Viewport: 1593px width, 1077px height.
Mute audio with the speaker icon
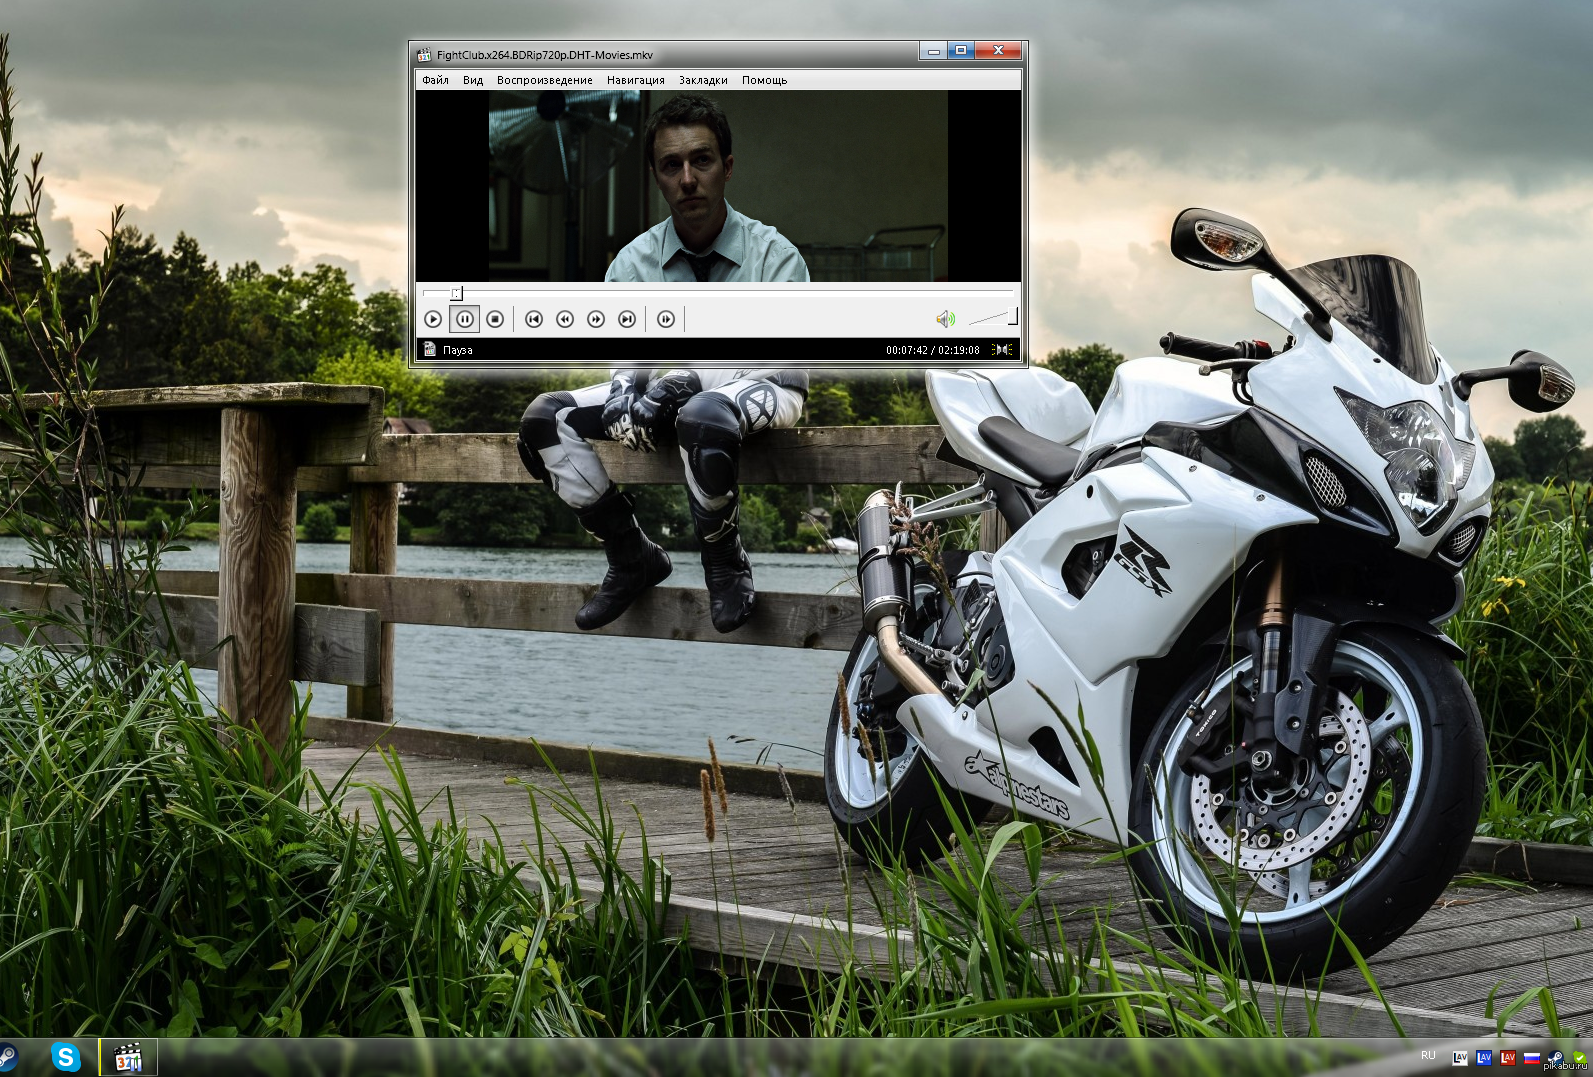(945, 319)
